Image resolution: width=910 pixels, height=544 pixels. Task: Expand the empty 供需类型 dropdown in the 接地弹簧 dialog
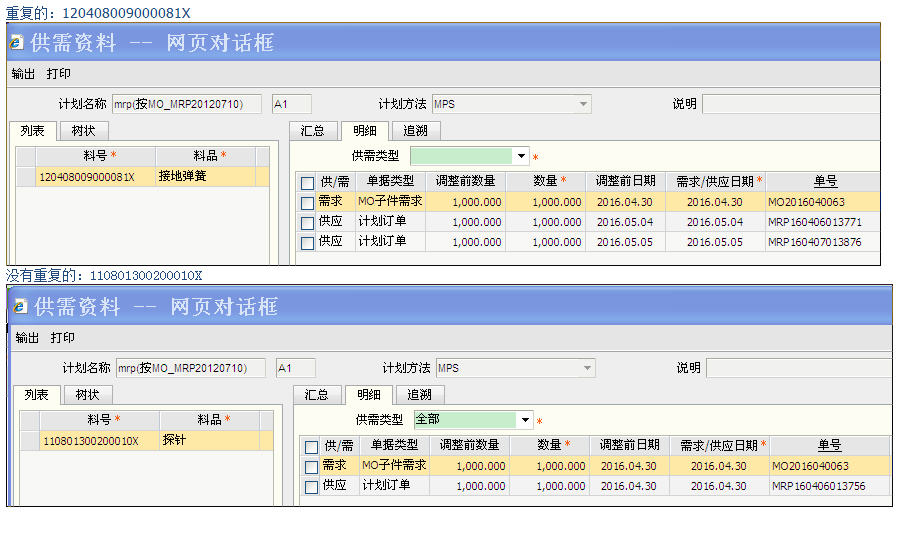(521, 156)
